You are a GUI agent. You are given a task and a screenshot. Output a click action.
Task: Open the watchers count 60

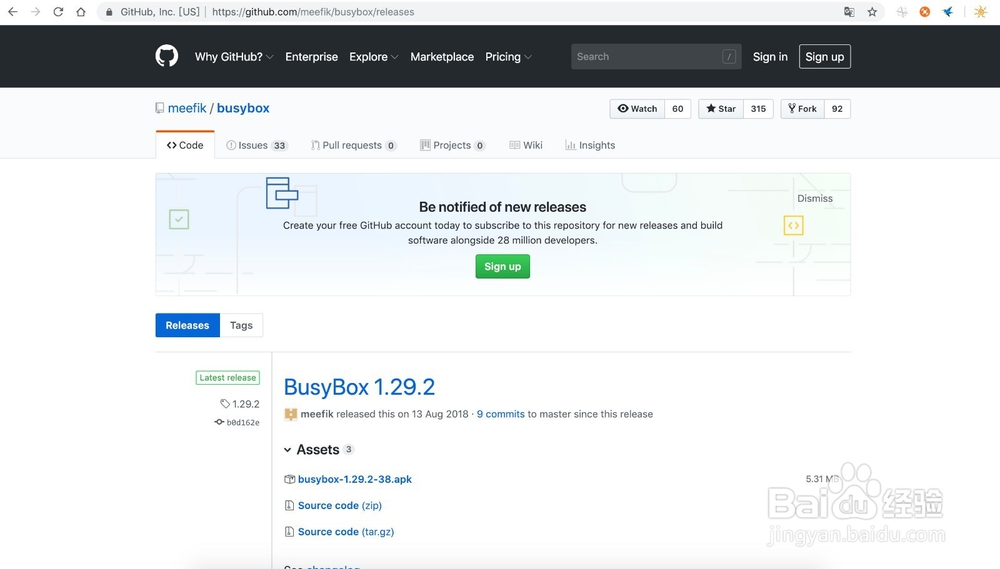click(x=678, y=108)
